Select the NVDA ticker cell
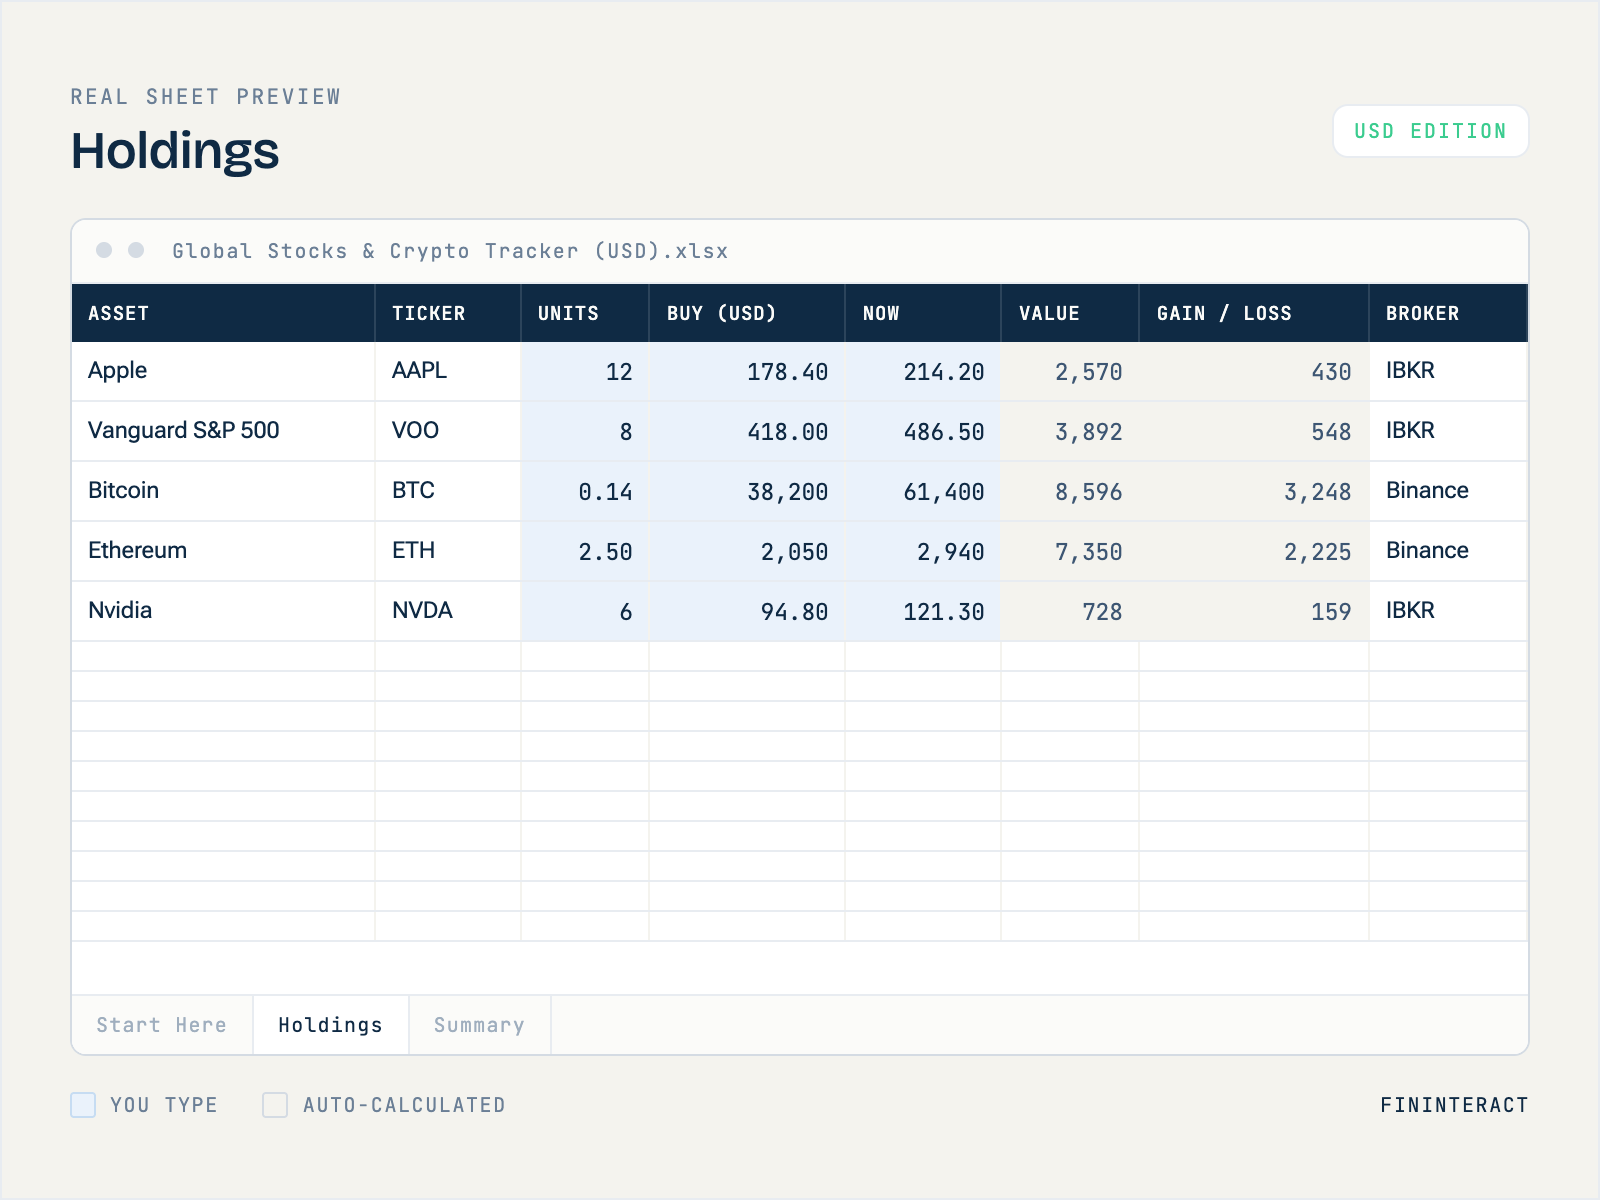The width and height of the screenshot is (1600, 1200). click(448, 611)
